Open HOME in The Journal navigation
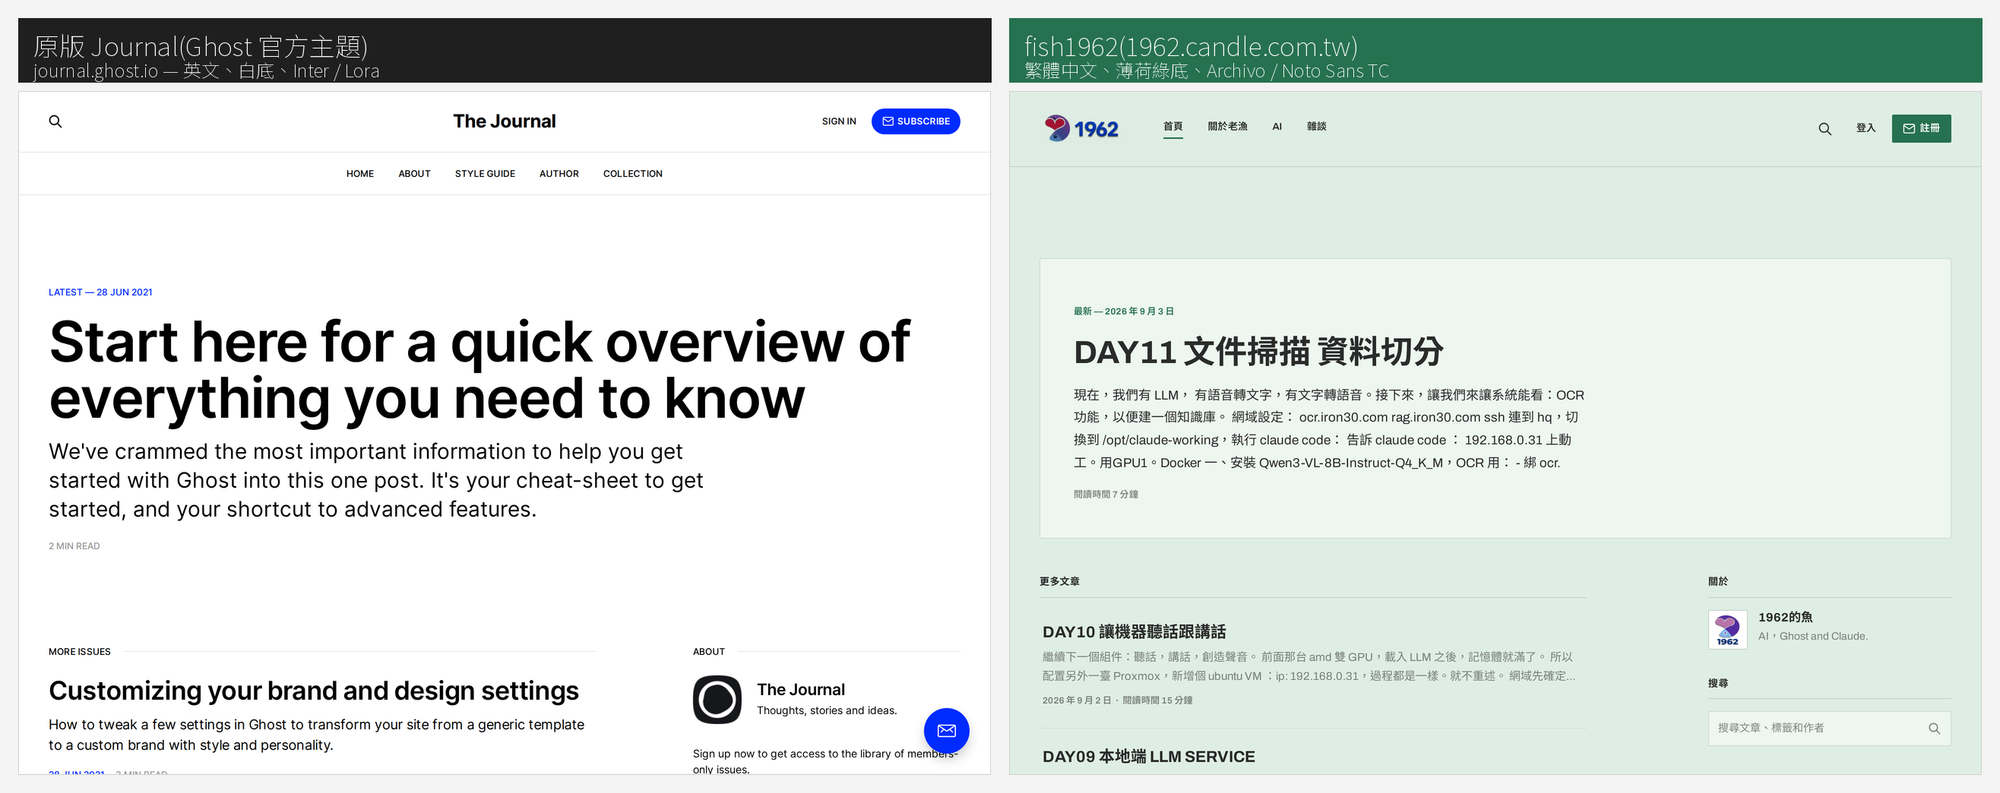The image size is (2000, 793). 360,174
